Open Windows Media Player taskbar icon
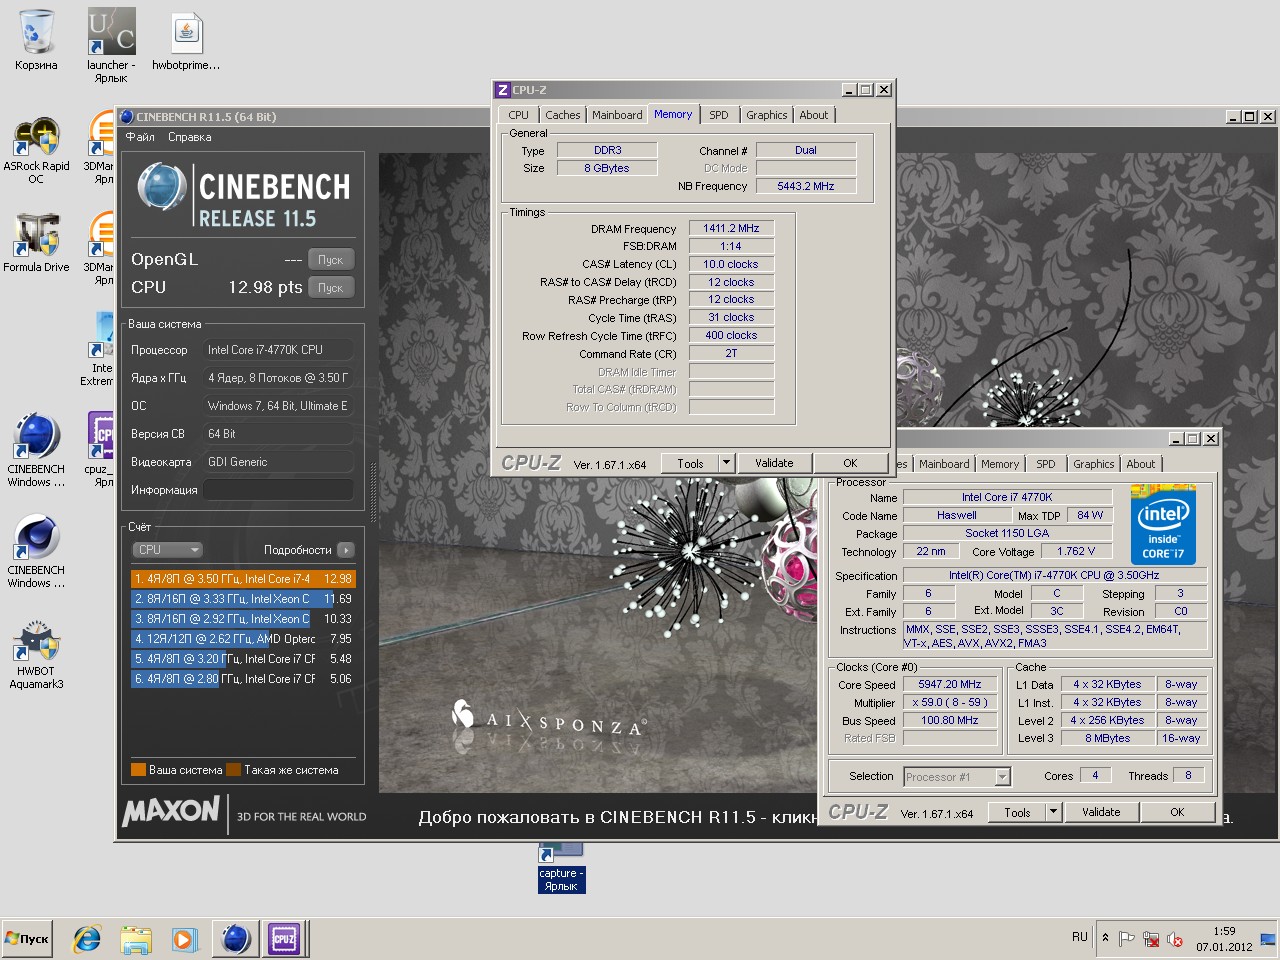This screenshot has width=1280, height=960. click(x=184, y=939)
